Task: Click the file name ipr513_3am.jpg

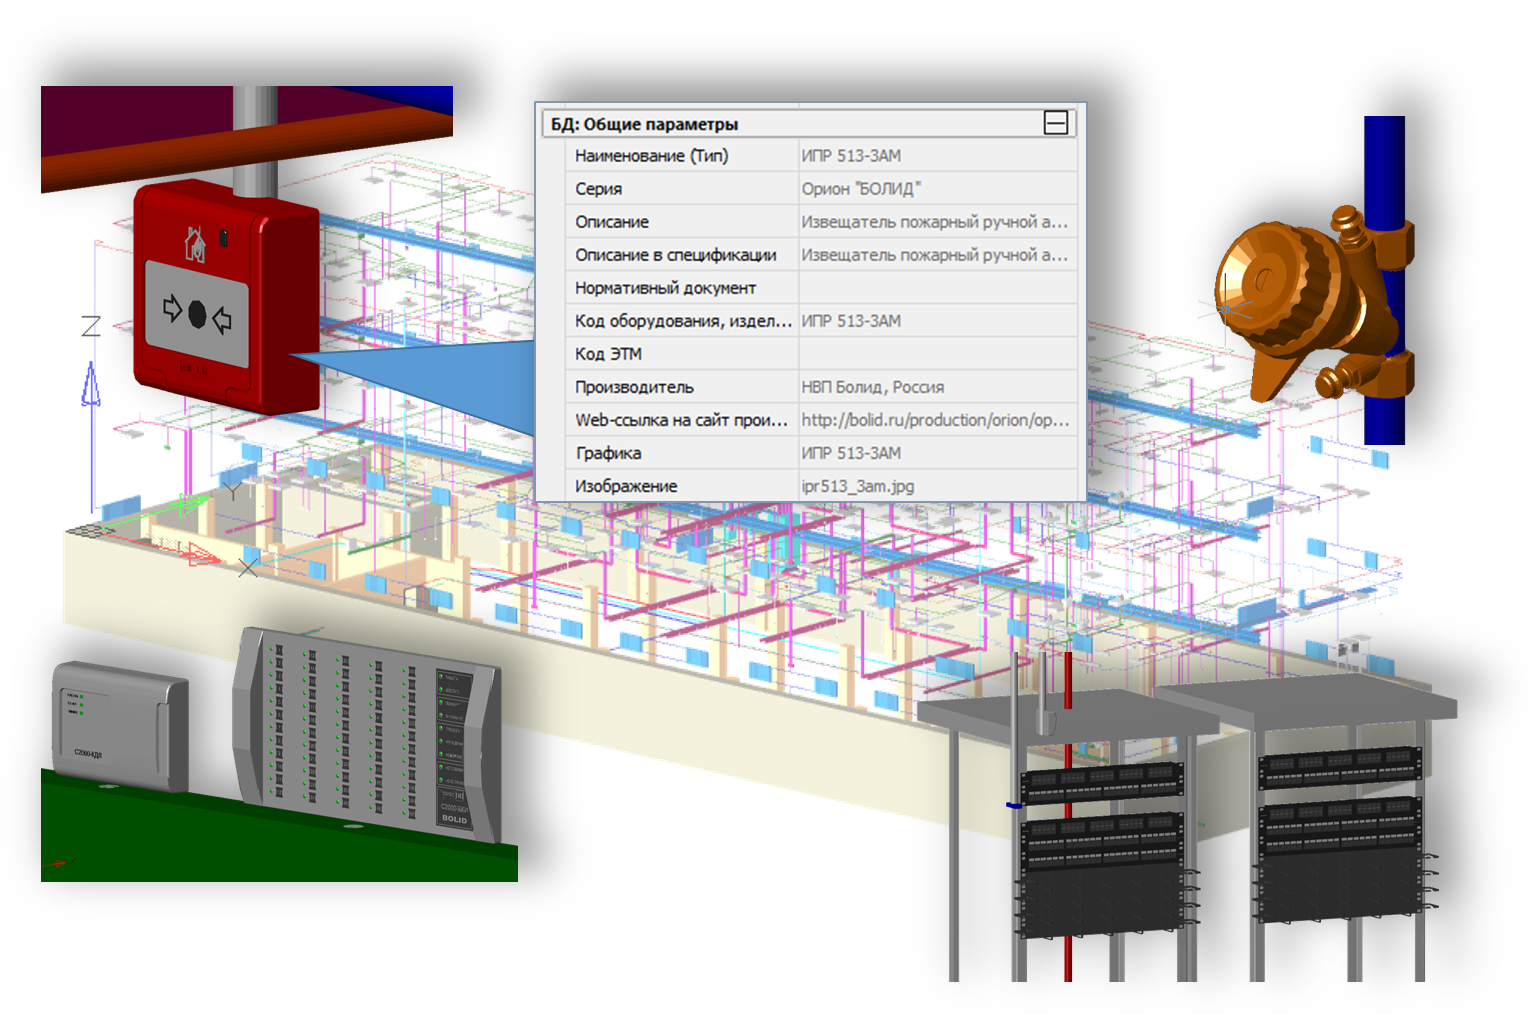Action: pyautogui.click(x=857, y=486)
